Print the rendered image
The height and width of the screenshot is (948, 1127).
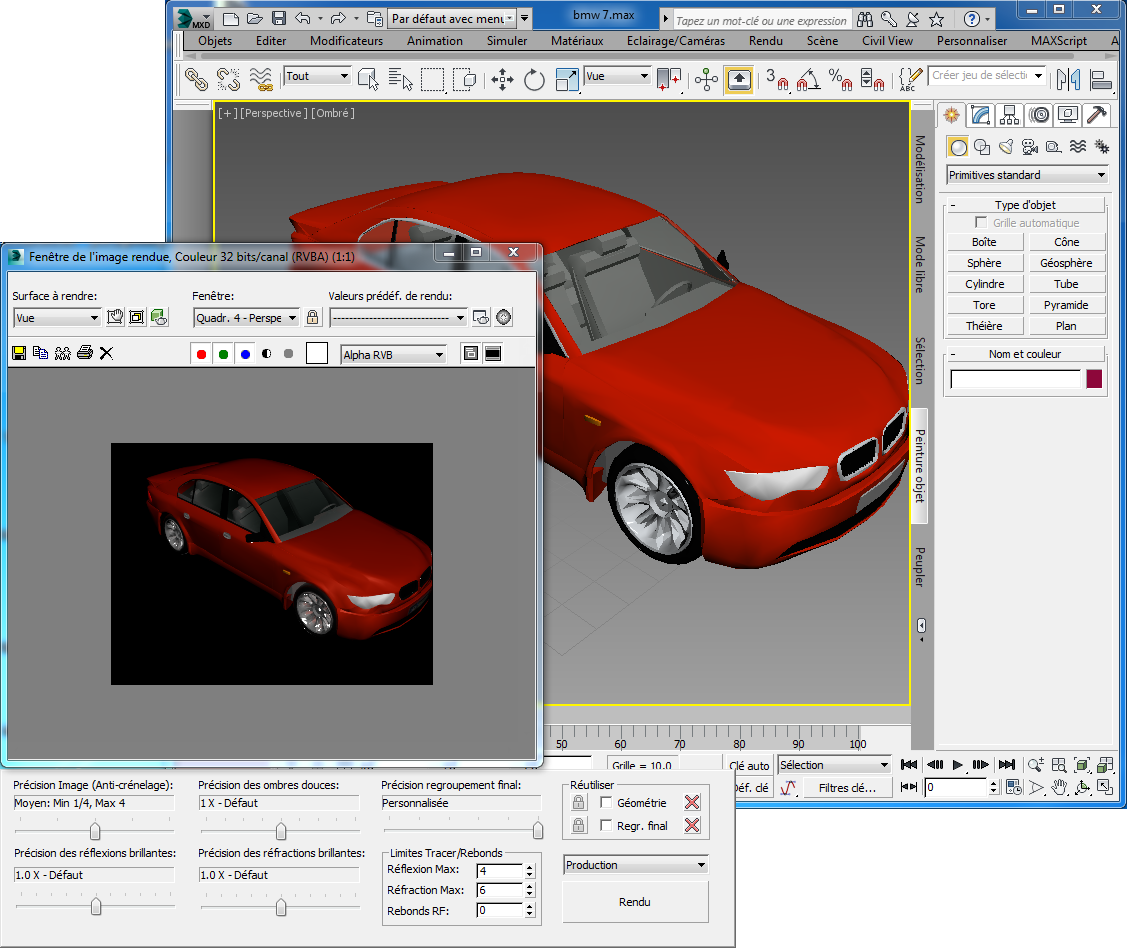[85, 353]
